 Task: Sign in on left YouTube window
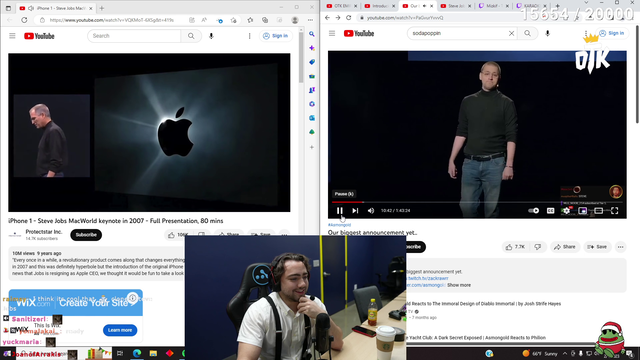[x=276, y=36]
